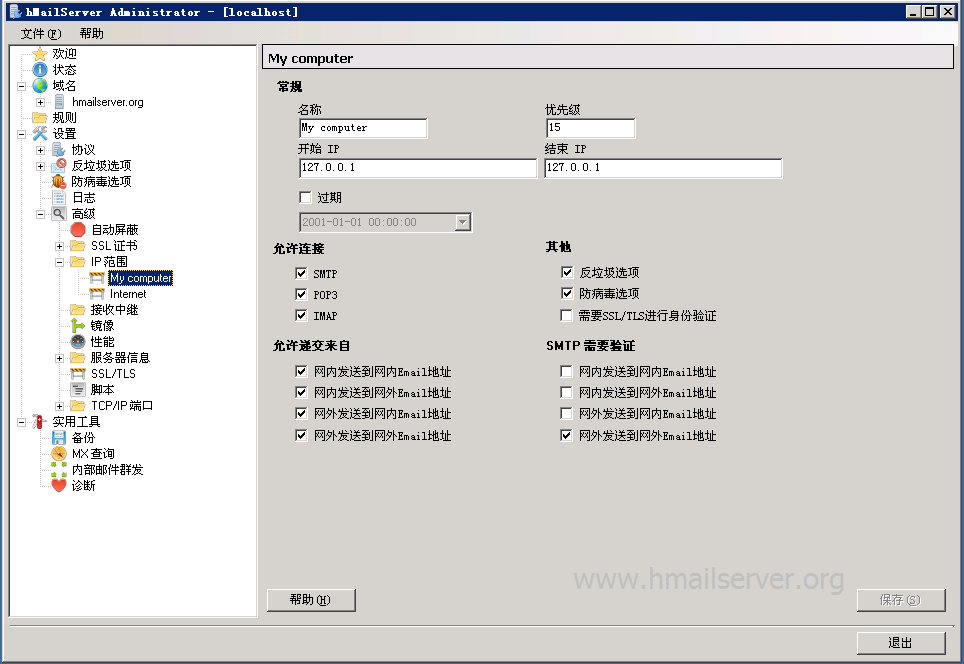Click the 退出 button
The height and width of the screenshot is (664, 964).
(900, 643)
